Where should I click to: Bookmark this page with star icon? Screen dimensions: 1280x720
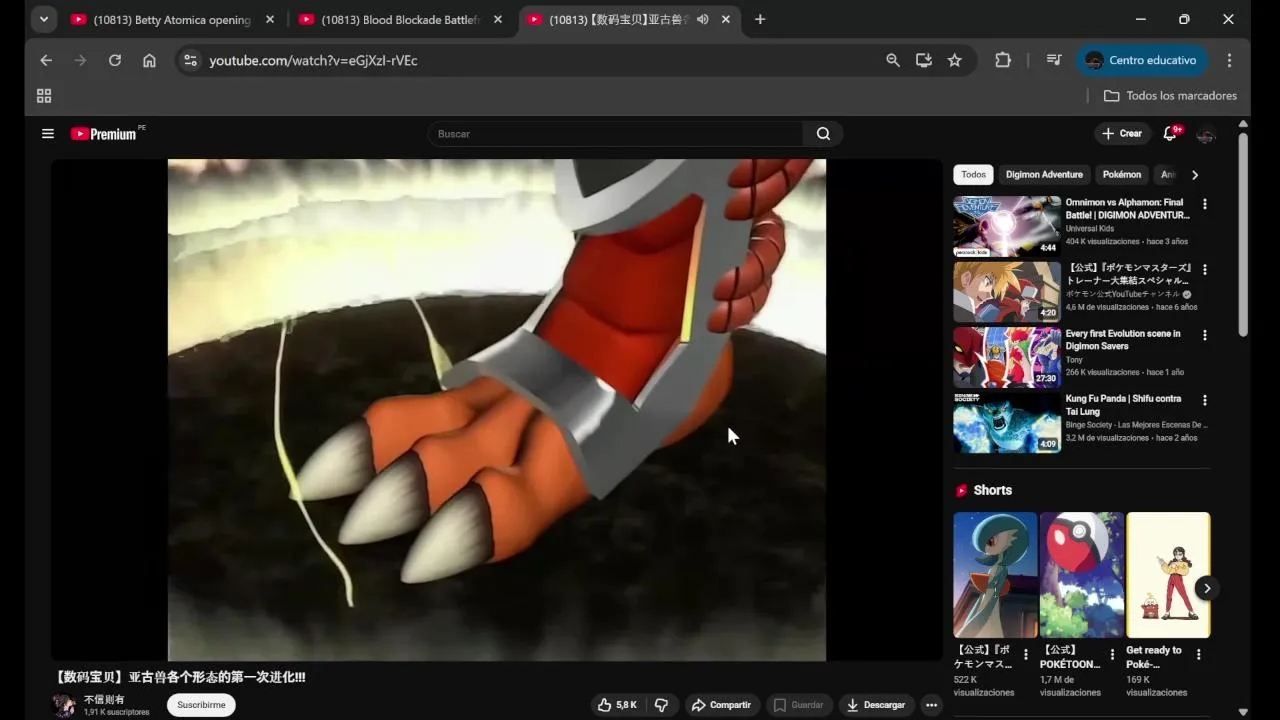pos(955,60)
